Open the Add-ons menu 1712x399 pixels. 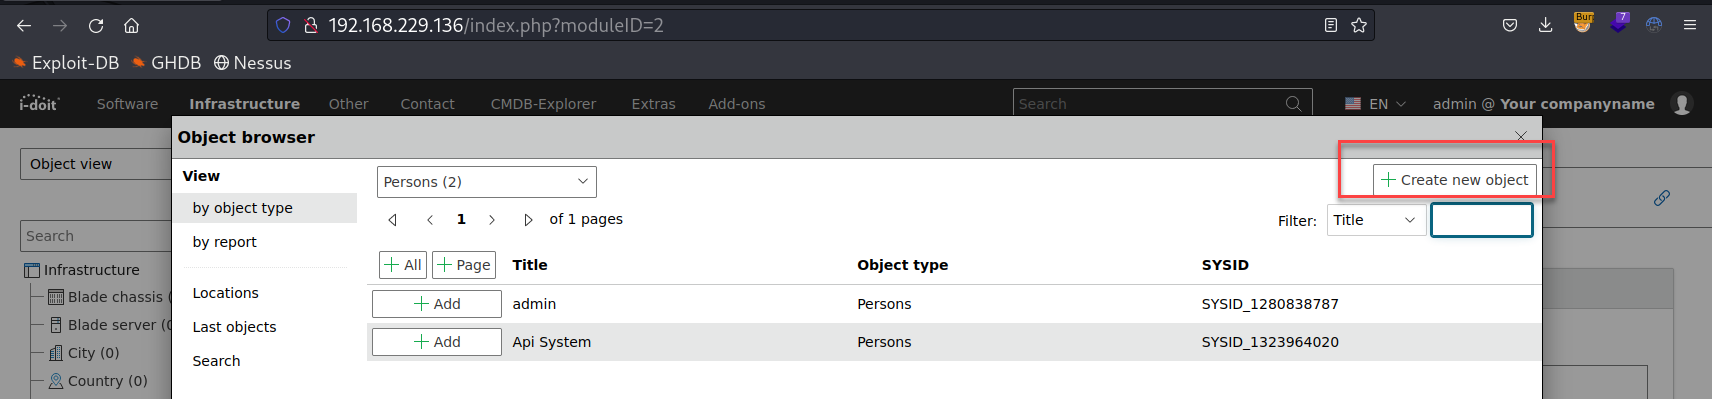737,104
